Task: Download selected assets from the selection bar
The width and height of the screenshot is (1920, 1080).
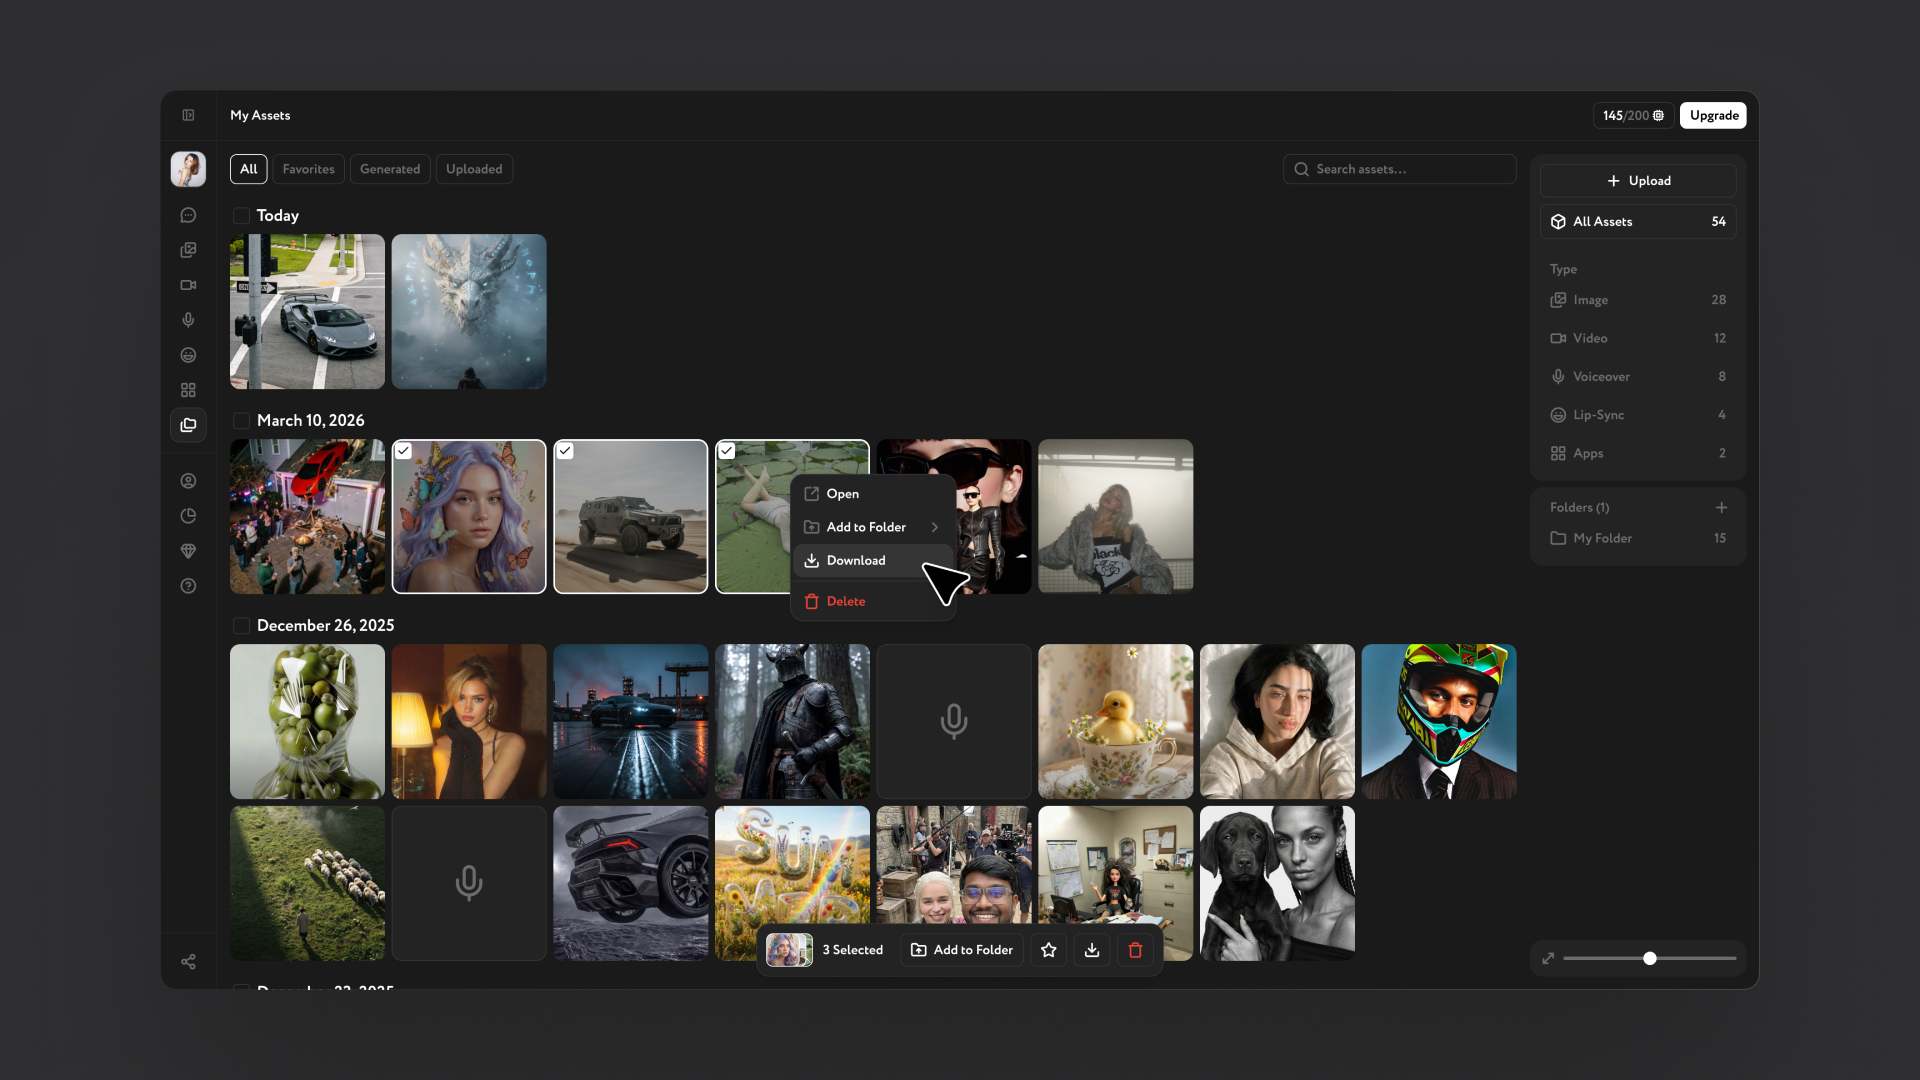Action: [x=1092, y=950]
